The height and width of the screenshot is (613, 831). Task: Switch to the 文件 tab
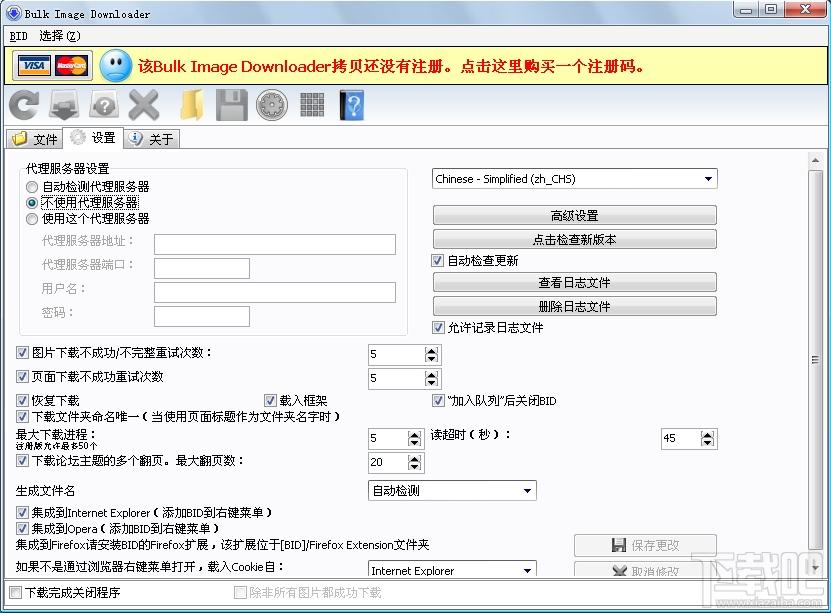coord(34,139)
